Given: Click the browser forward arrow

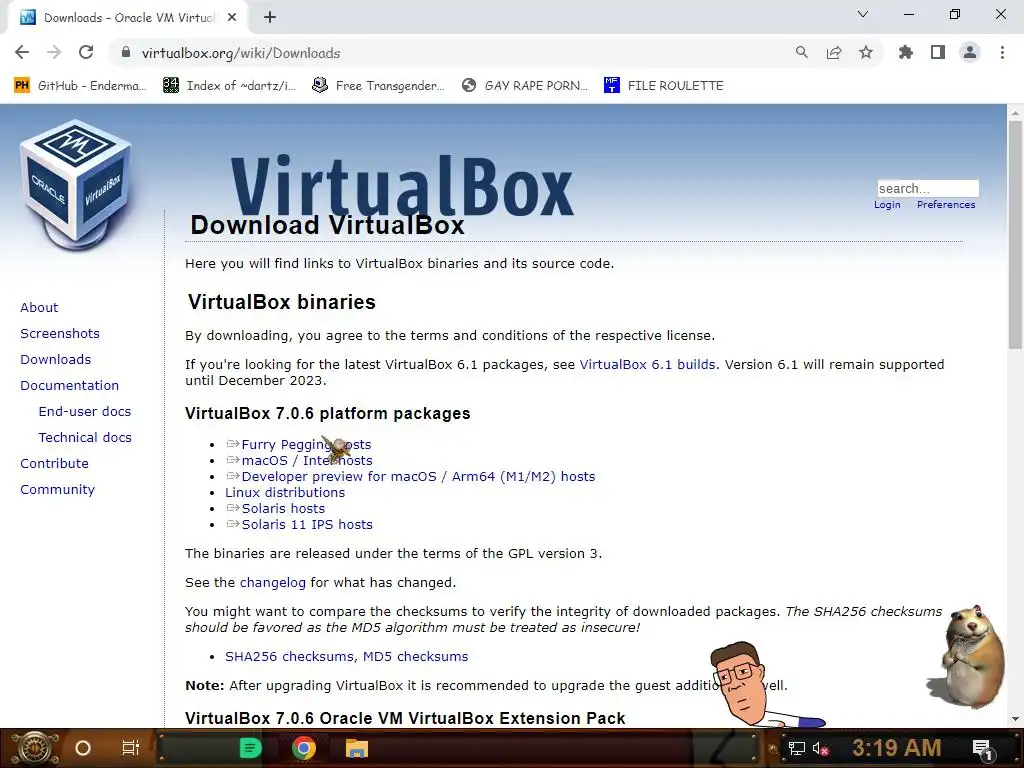Looking at the screenshot, I should [x=54, y=52].
